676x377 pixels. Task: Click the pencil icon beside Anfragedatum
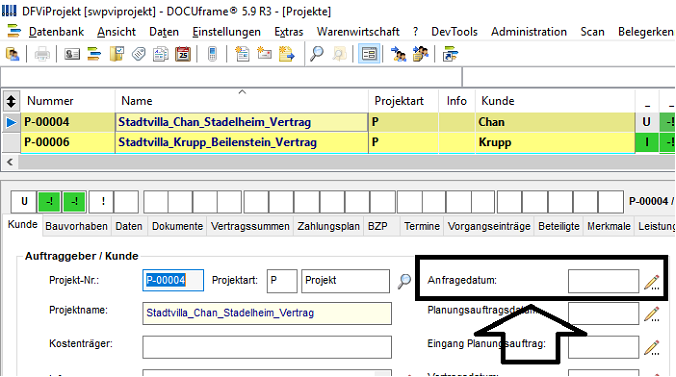coord(652,282)
